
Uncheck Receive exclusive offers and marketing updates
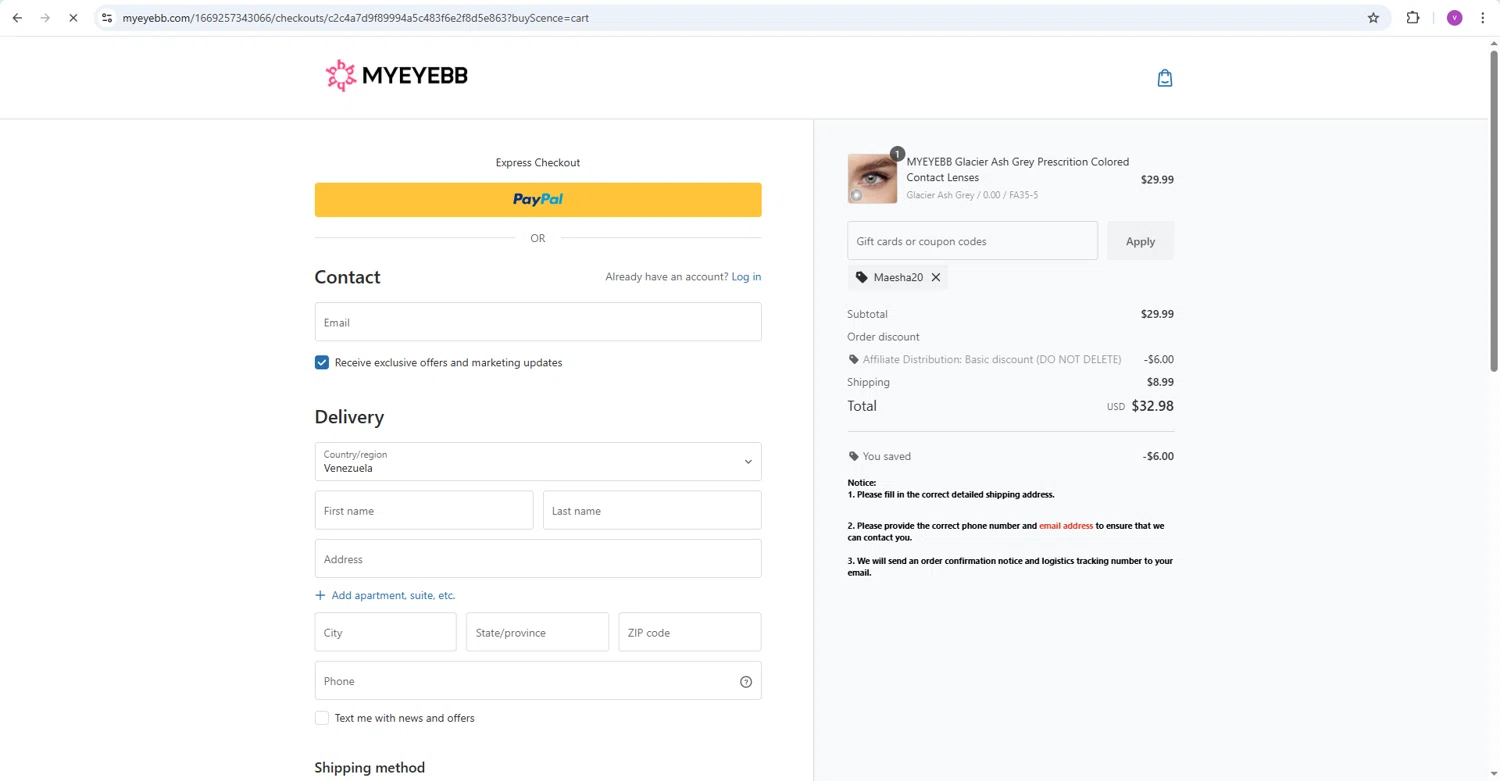tap(322, 362)
